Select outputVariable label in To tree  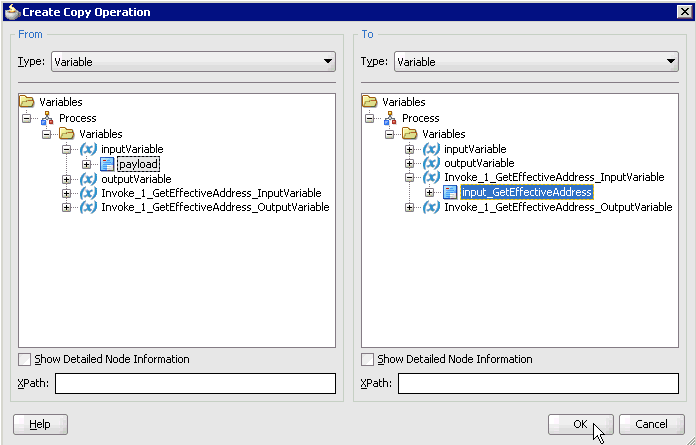tap(479, 163)
